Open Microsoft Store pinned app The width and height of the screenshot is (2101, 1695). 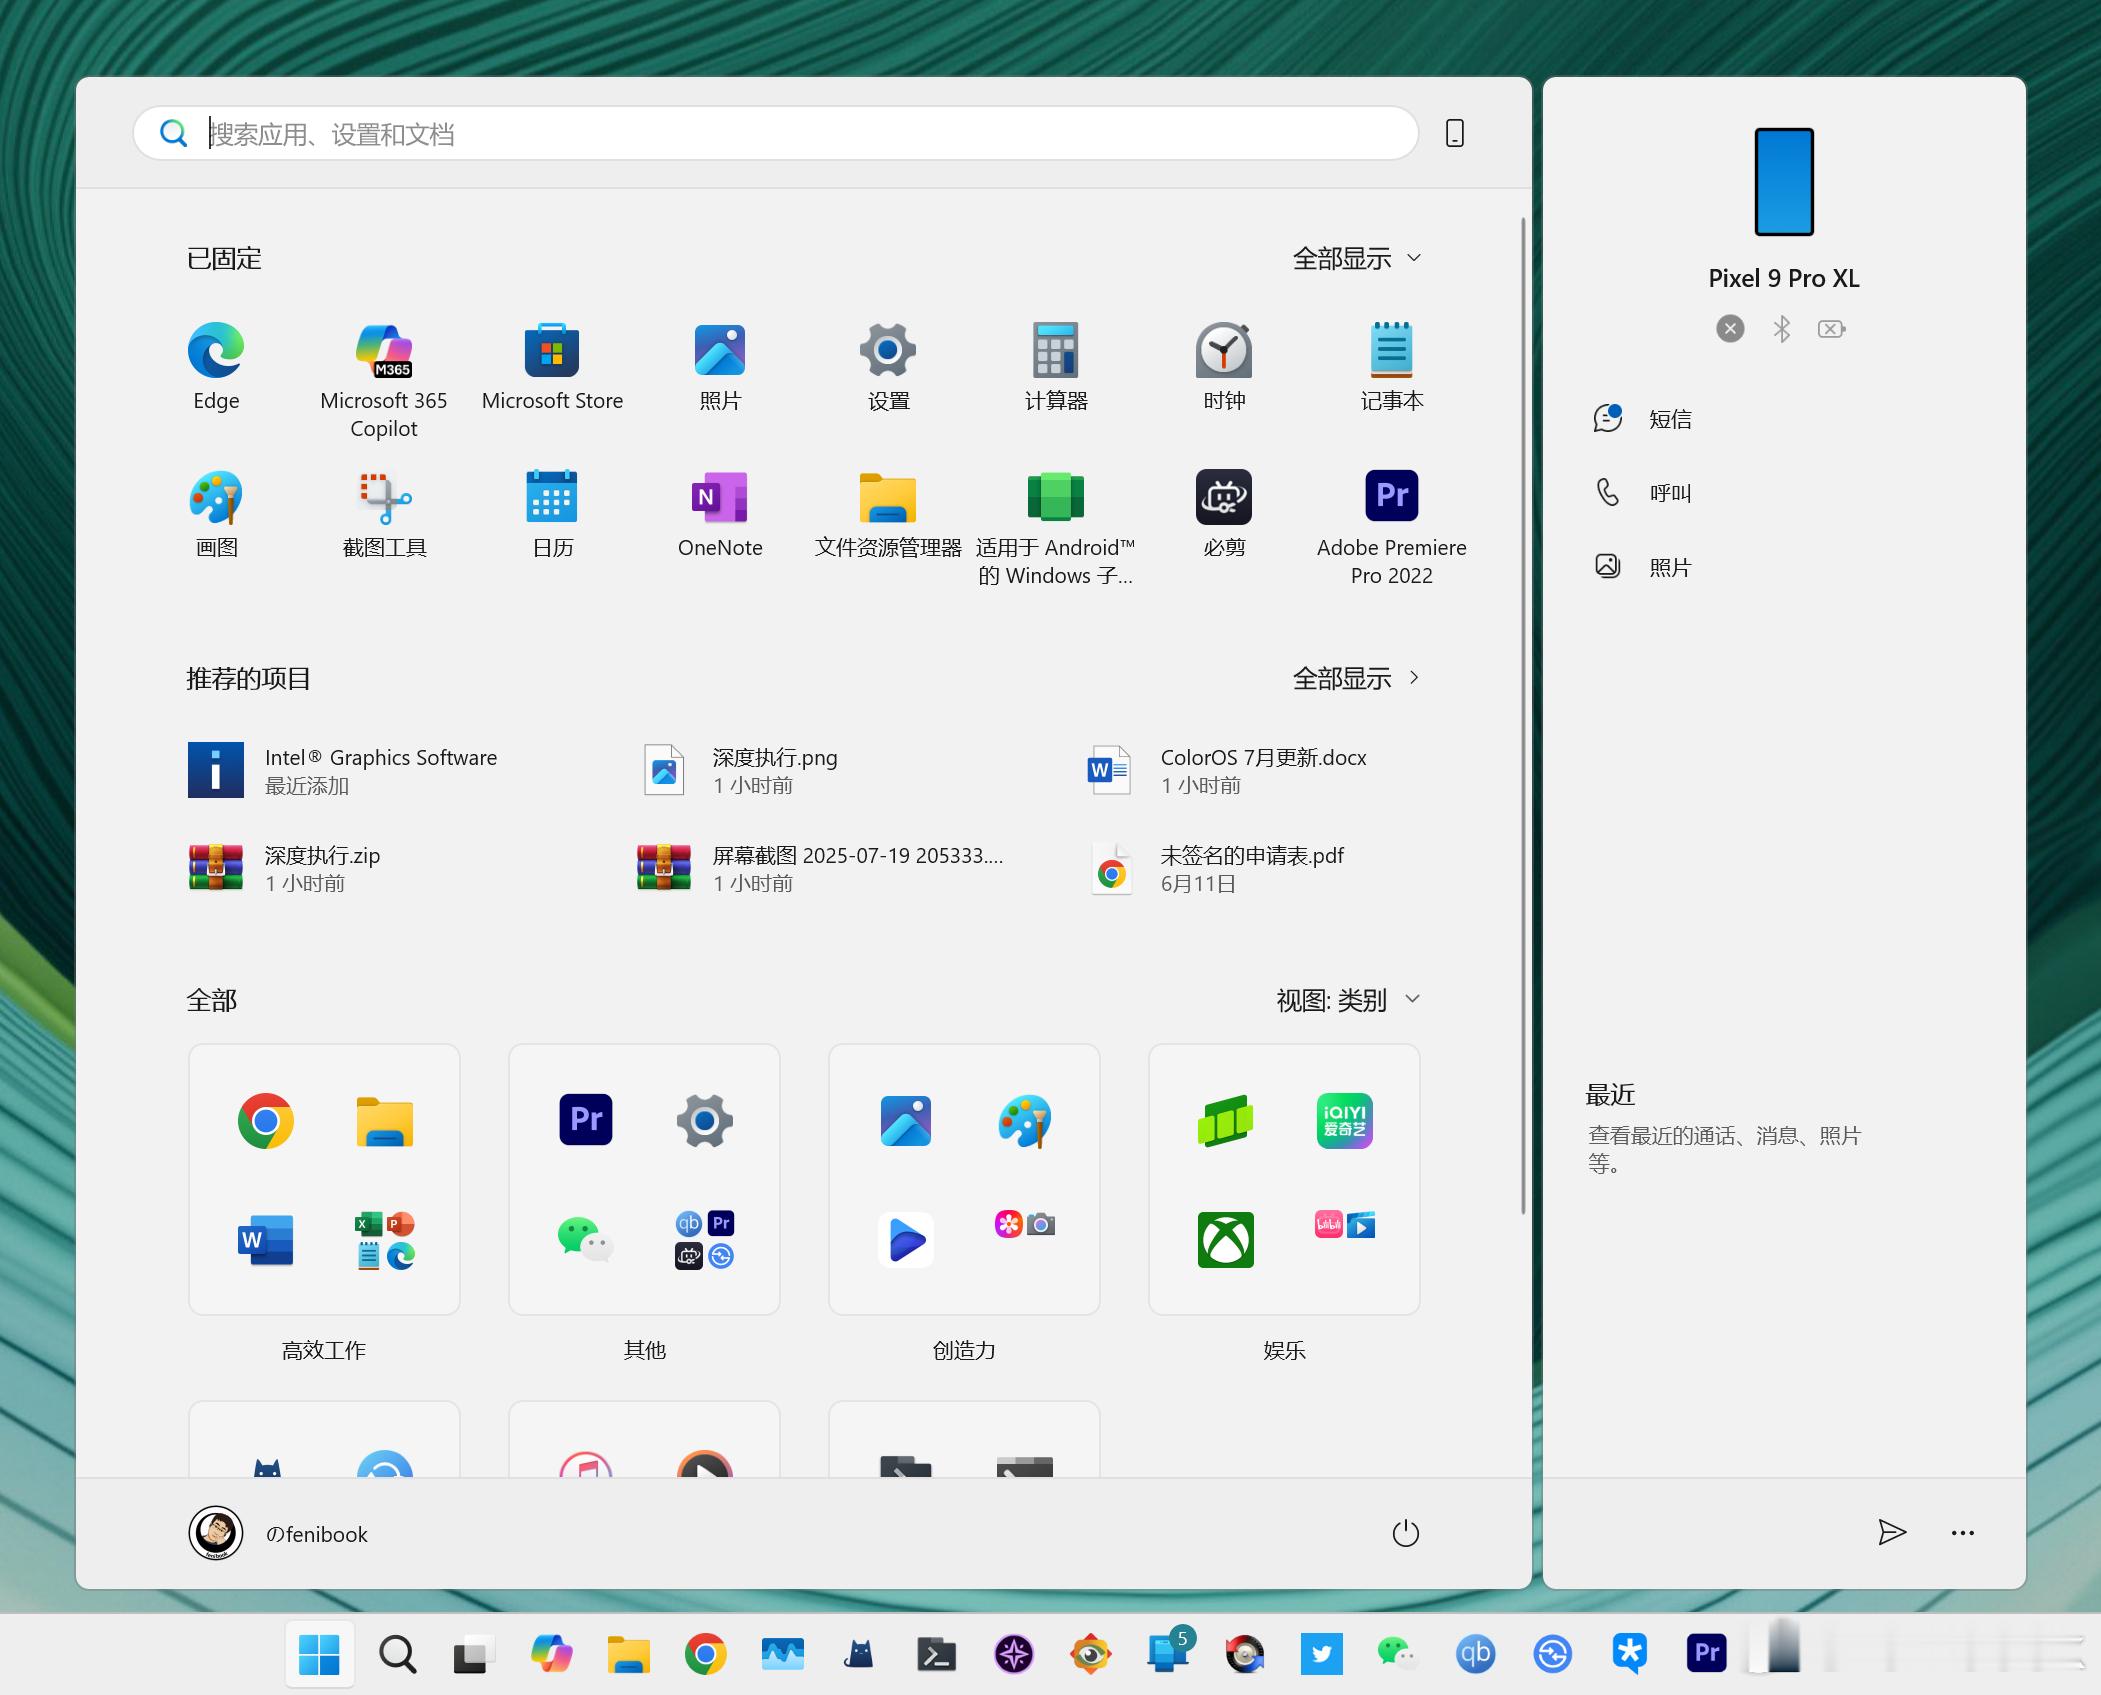click(552, 367)
